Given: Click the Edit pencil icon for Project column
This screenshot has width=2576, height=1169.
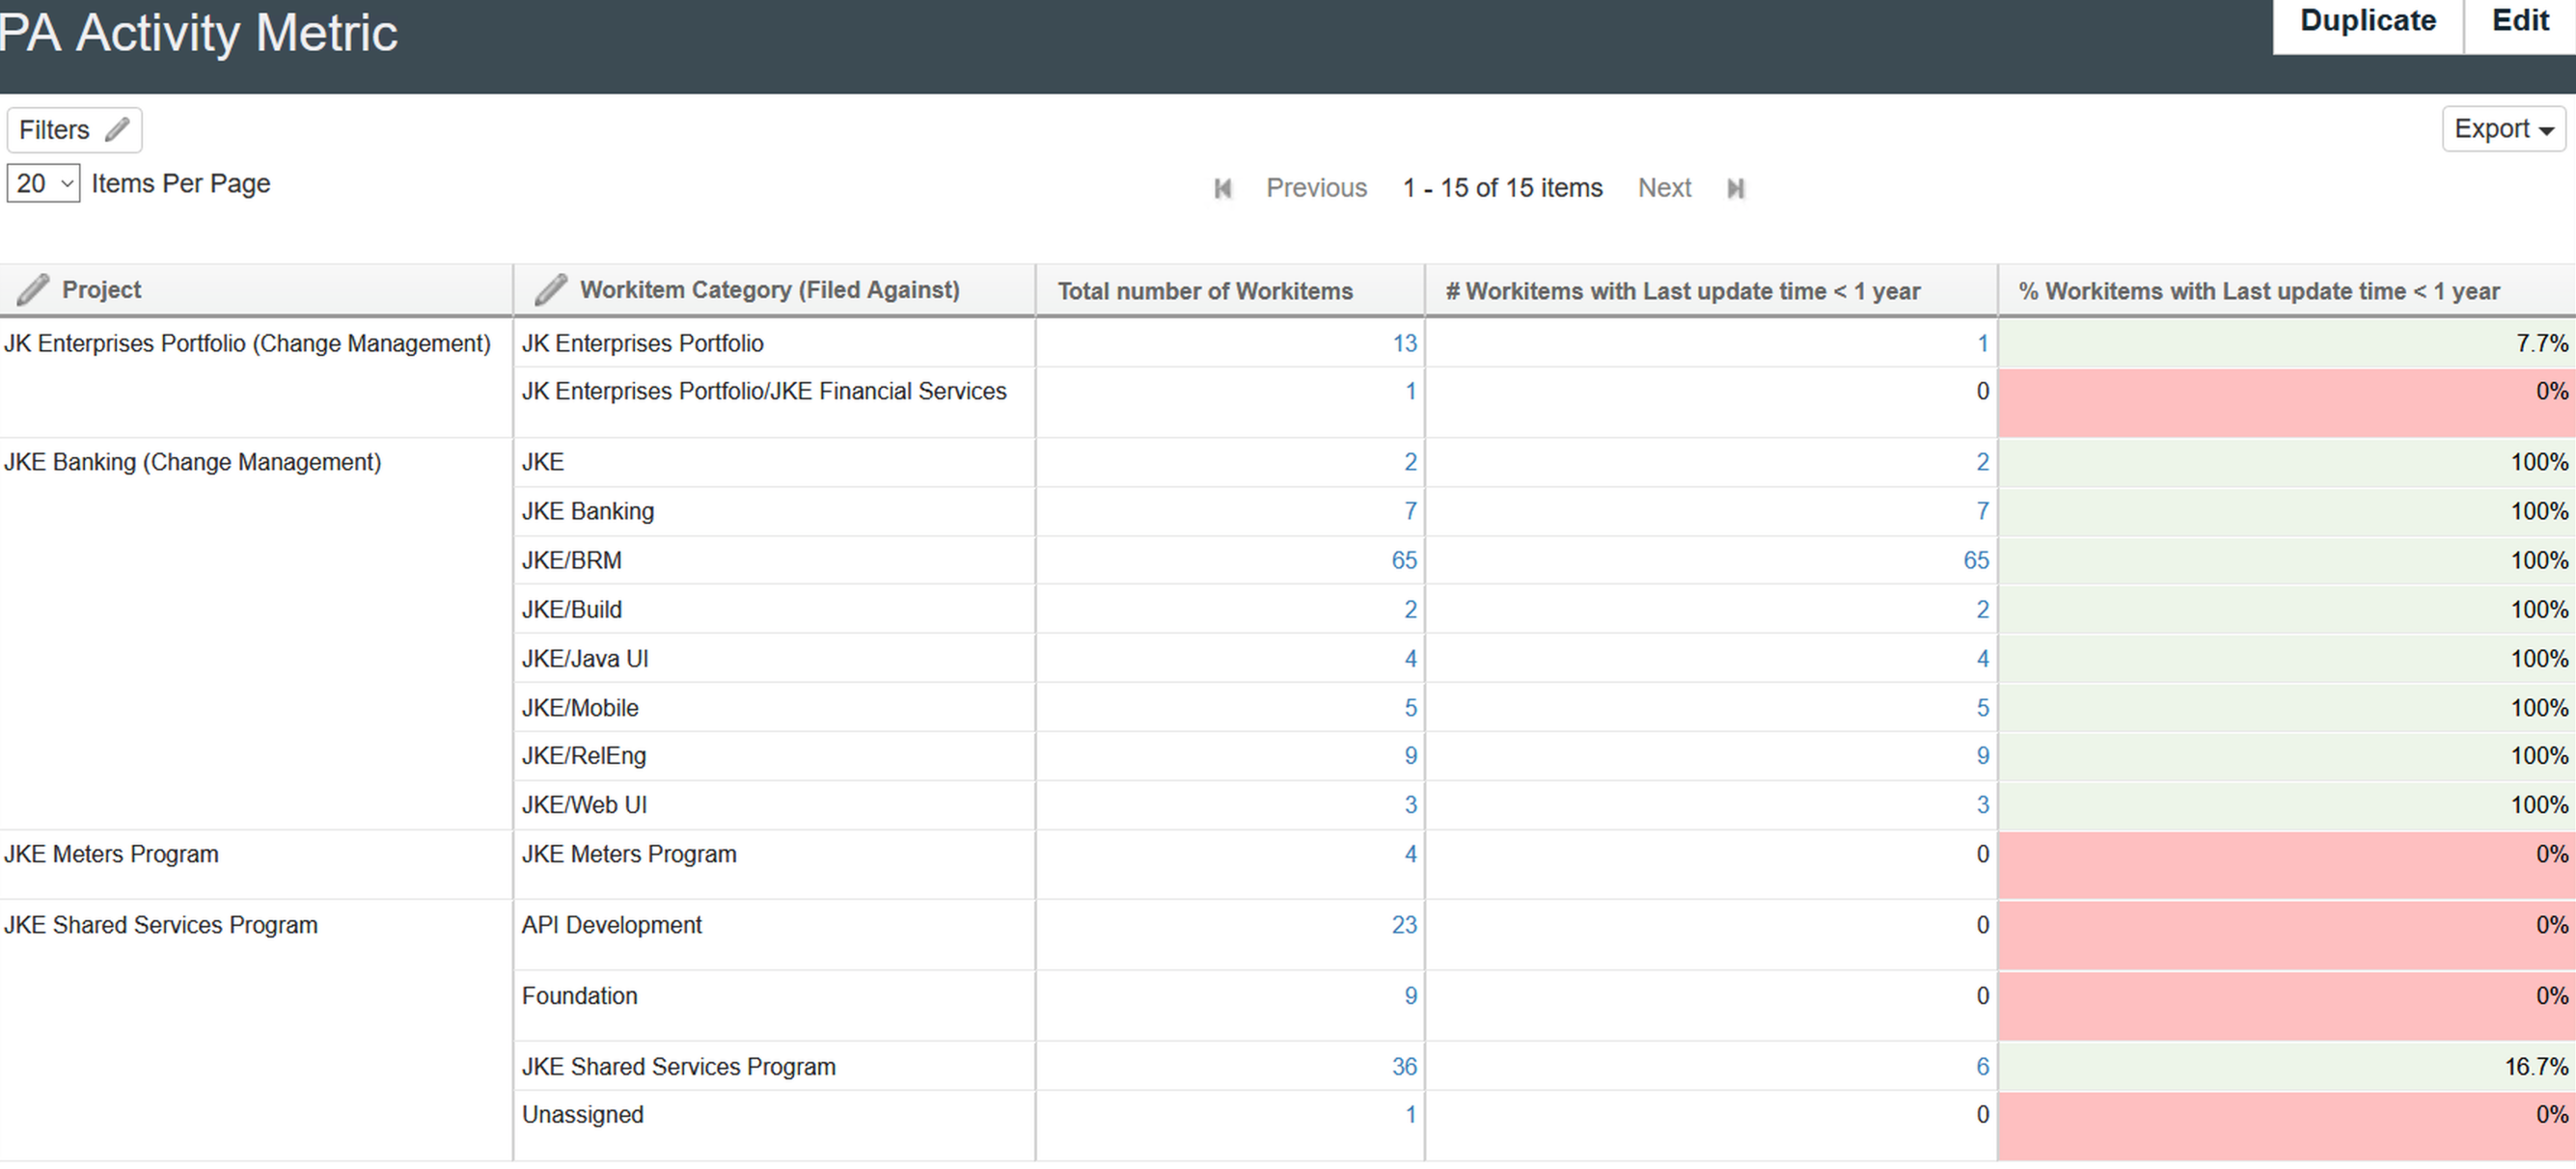Looking at the screenshot, I should pos(31,290).
